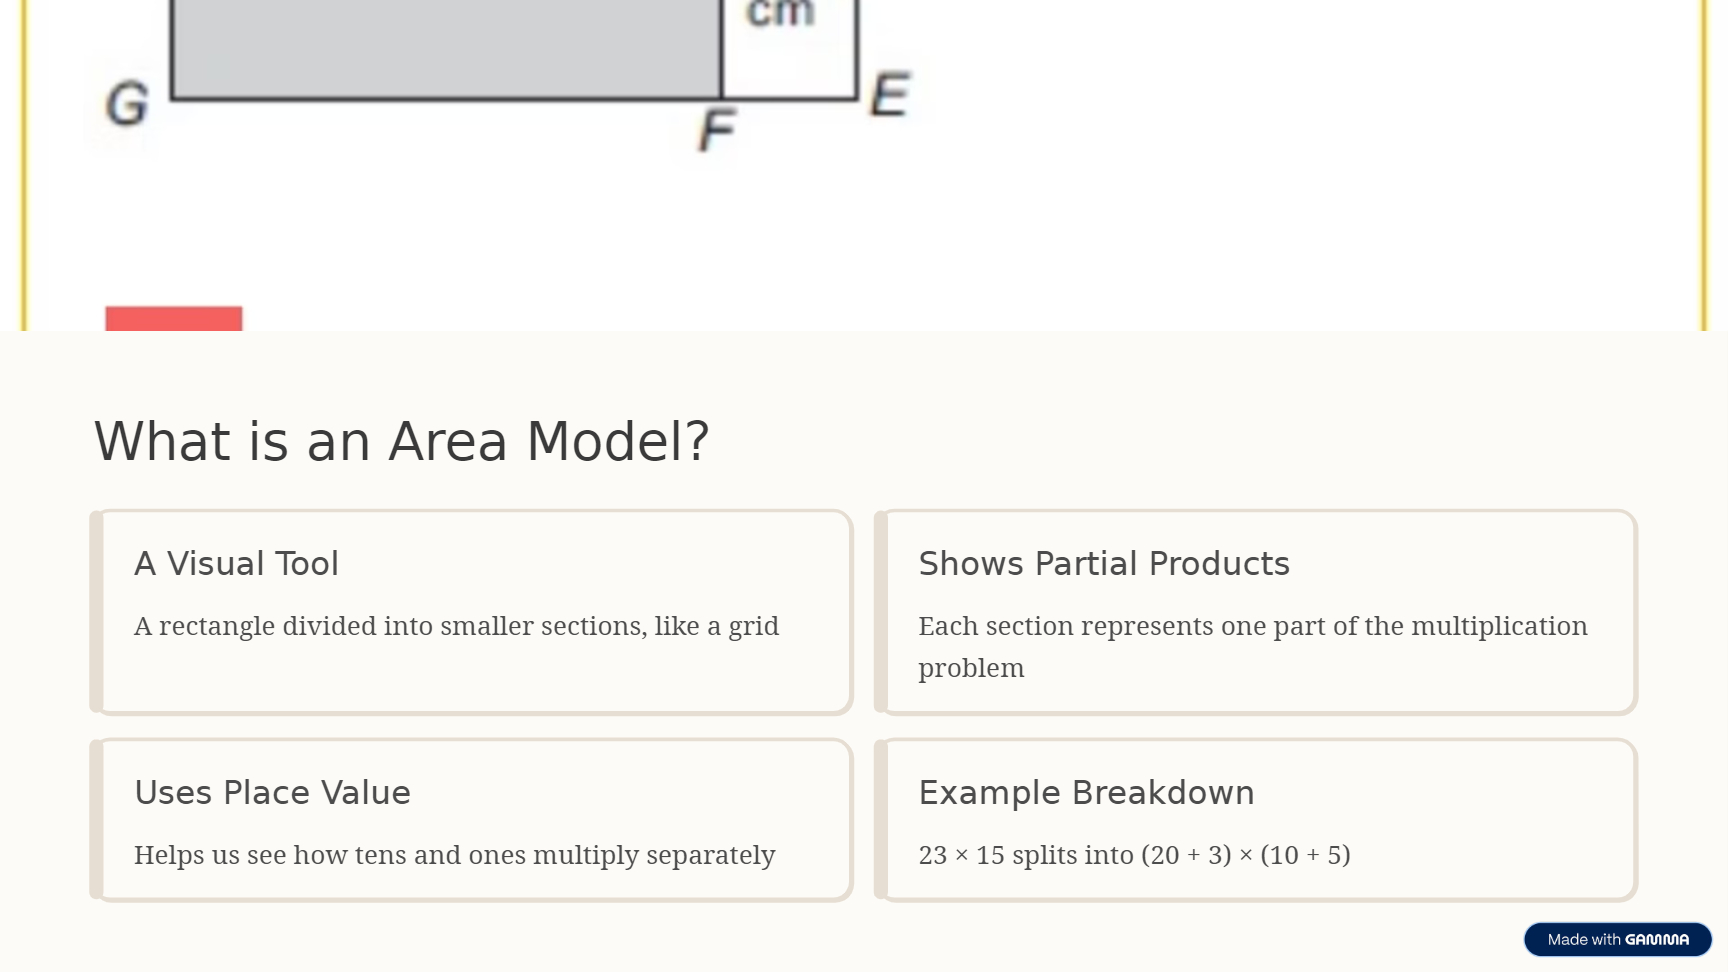
Task: Select the 'Shows Partial Products' card title
Action: click(1103, 564)
